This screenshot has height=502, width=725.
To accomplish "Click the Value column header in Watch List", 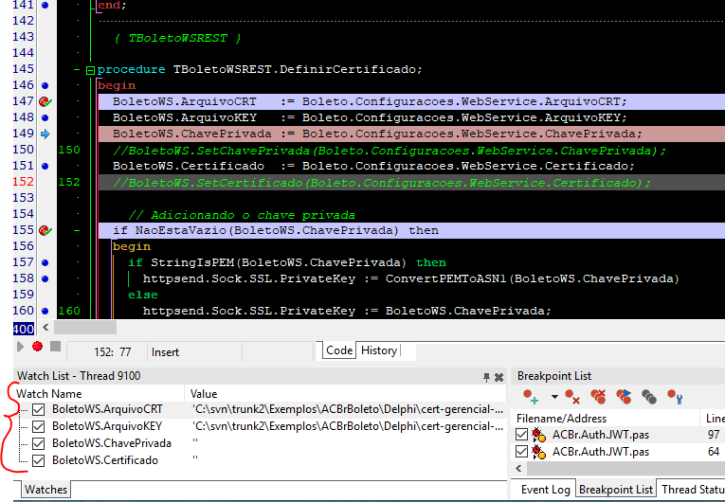I will 346,394.
